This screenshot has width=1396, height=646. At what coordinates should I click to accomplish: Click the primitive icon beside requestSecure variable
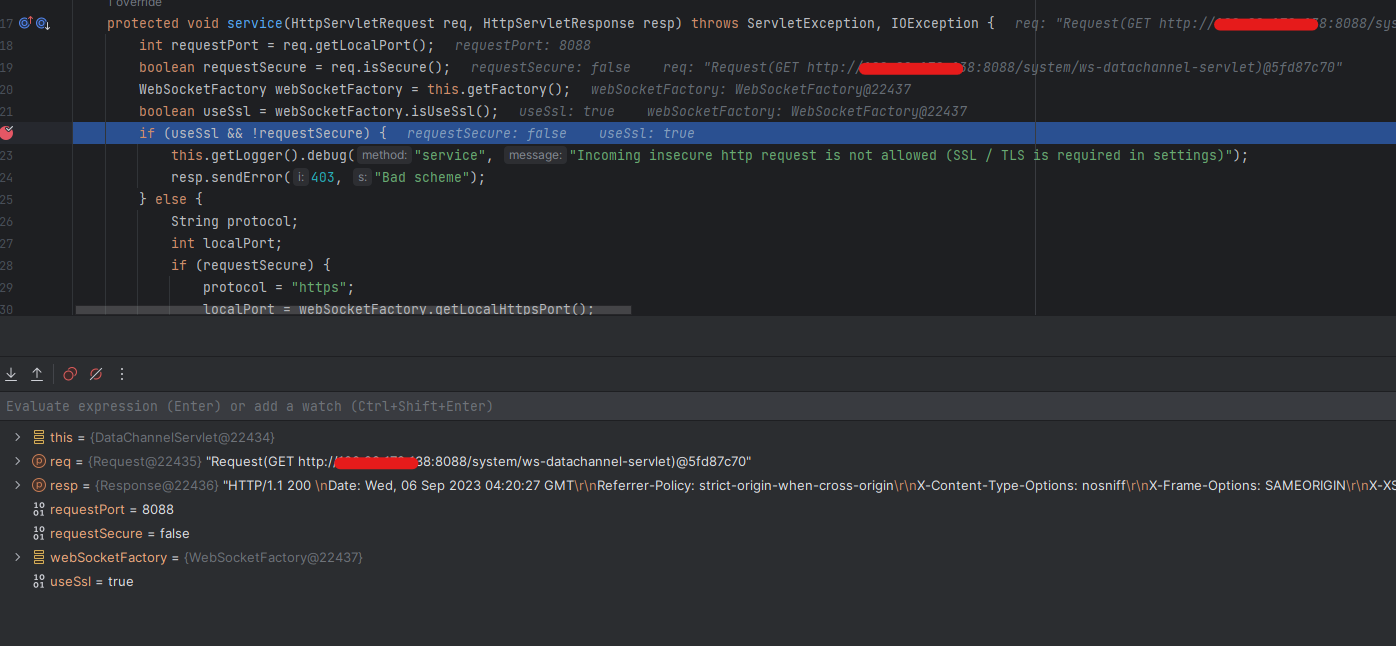coord(39,533)
